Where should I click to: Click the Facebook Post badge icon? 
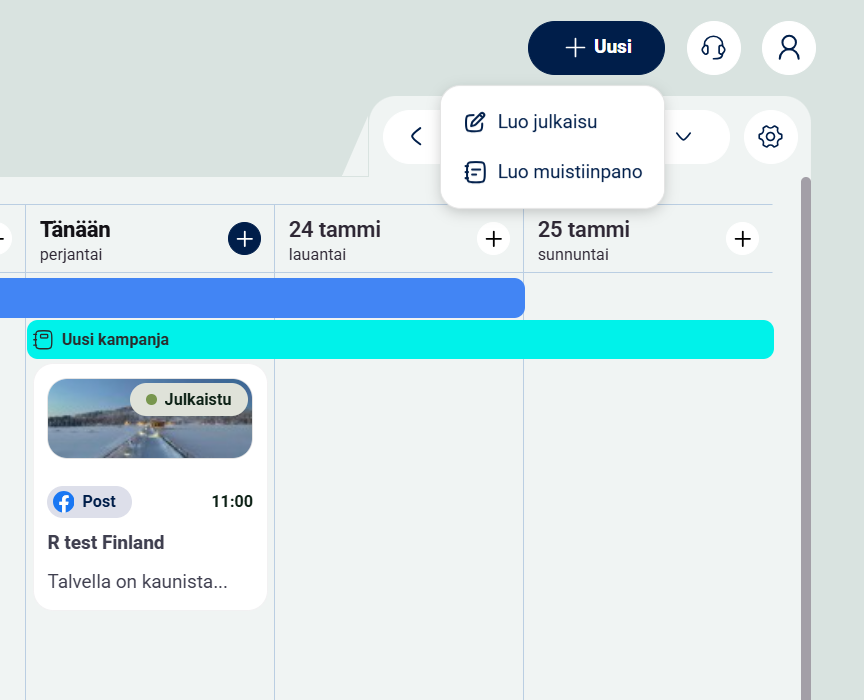(x=64, y=502)
